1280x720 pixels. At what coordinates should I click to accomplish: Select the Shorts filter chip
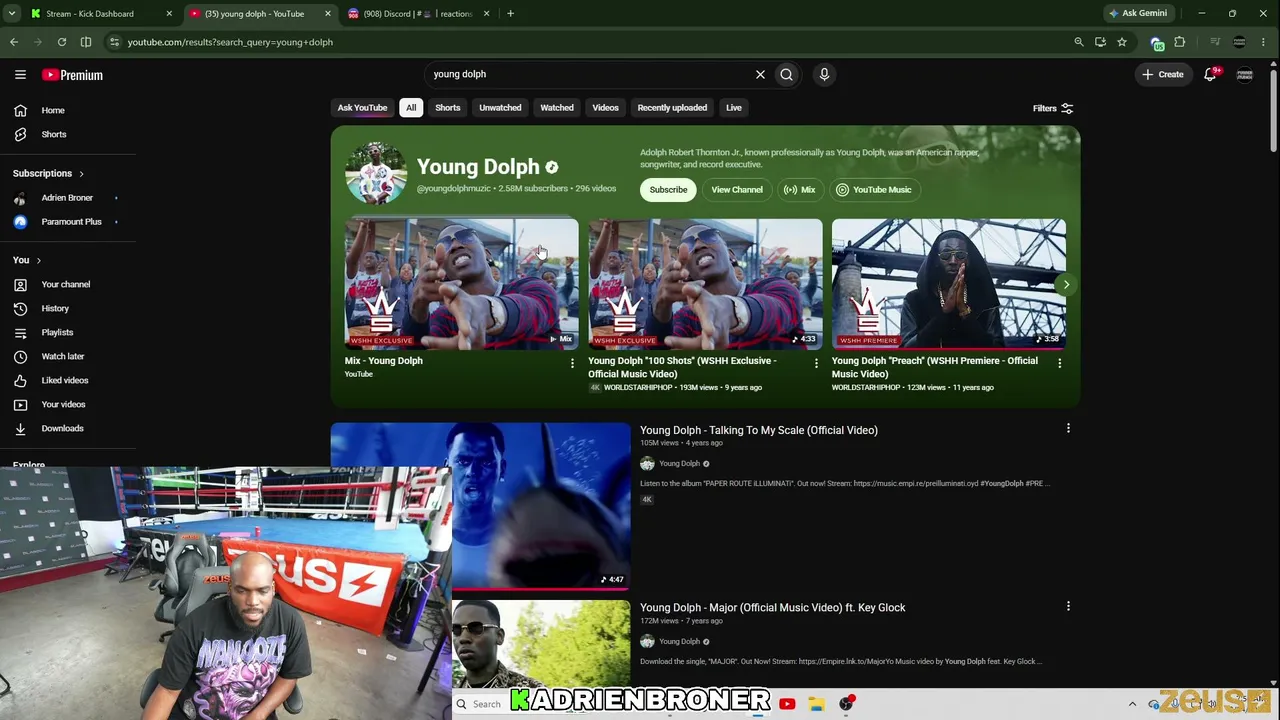point(448,108)
